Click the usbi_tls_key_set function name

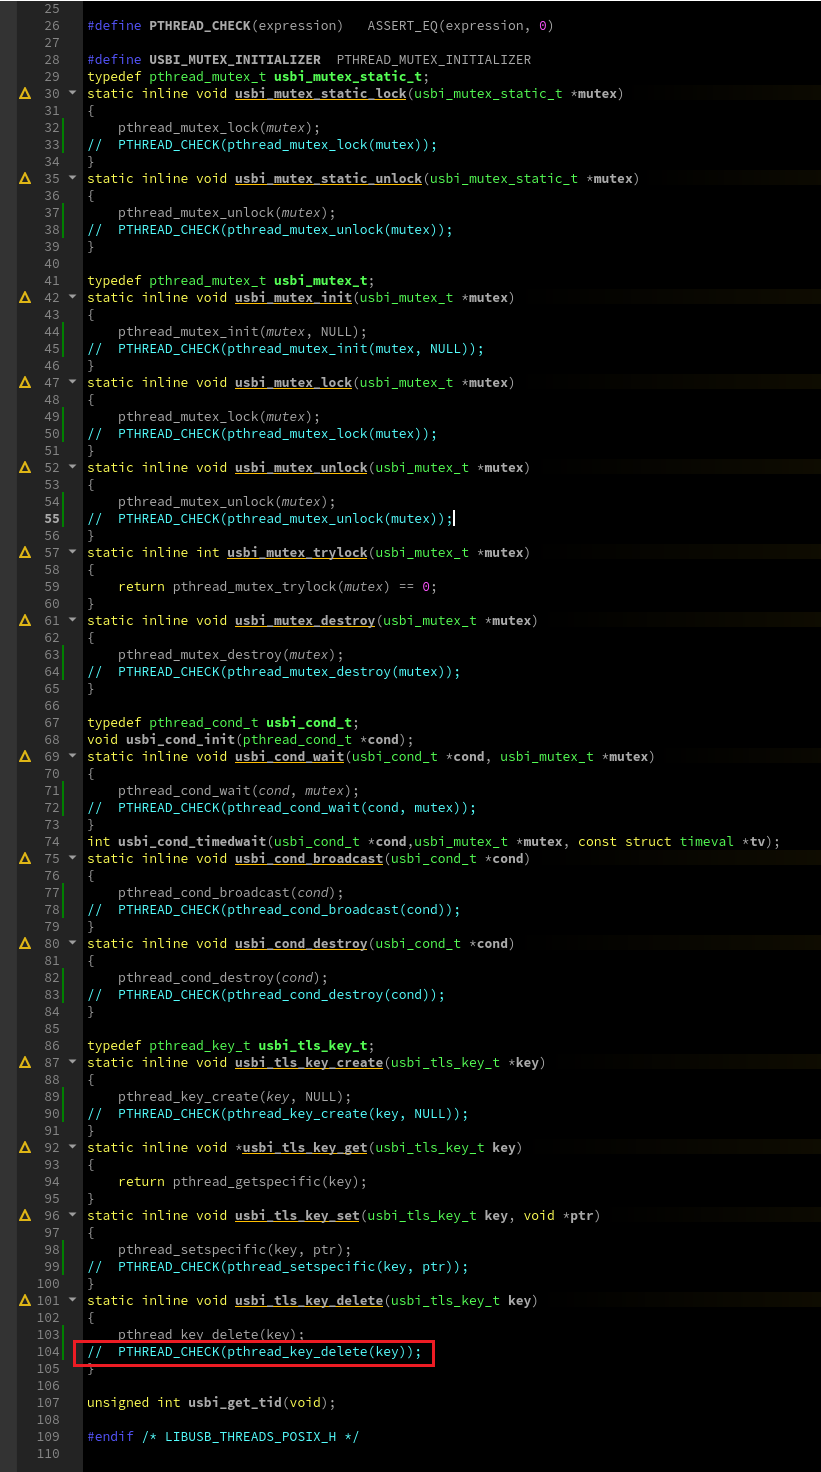coord(298,1216)
